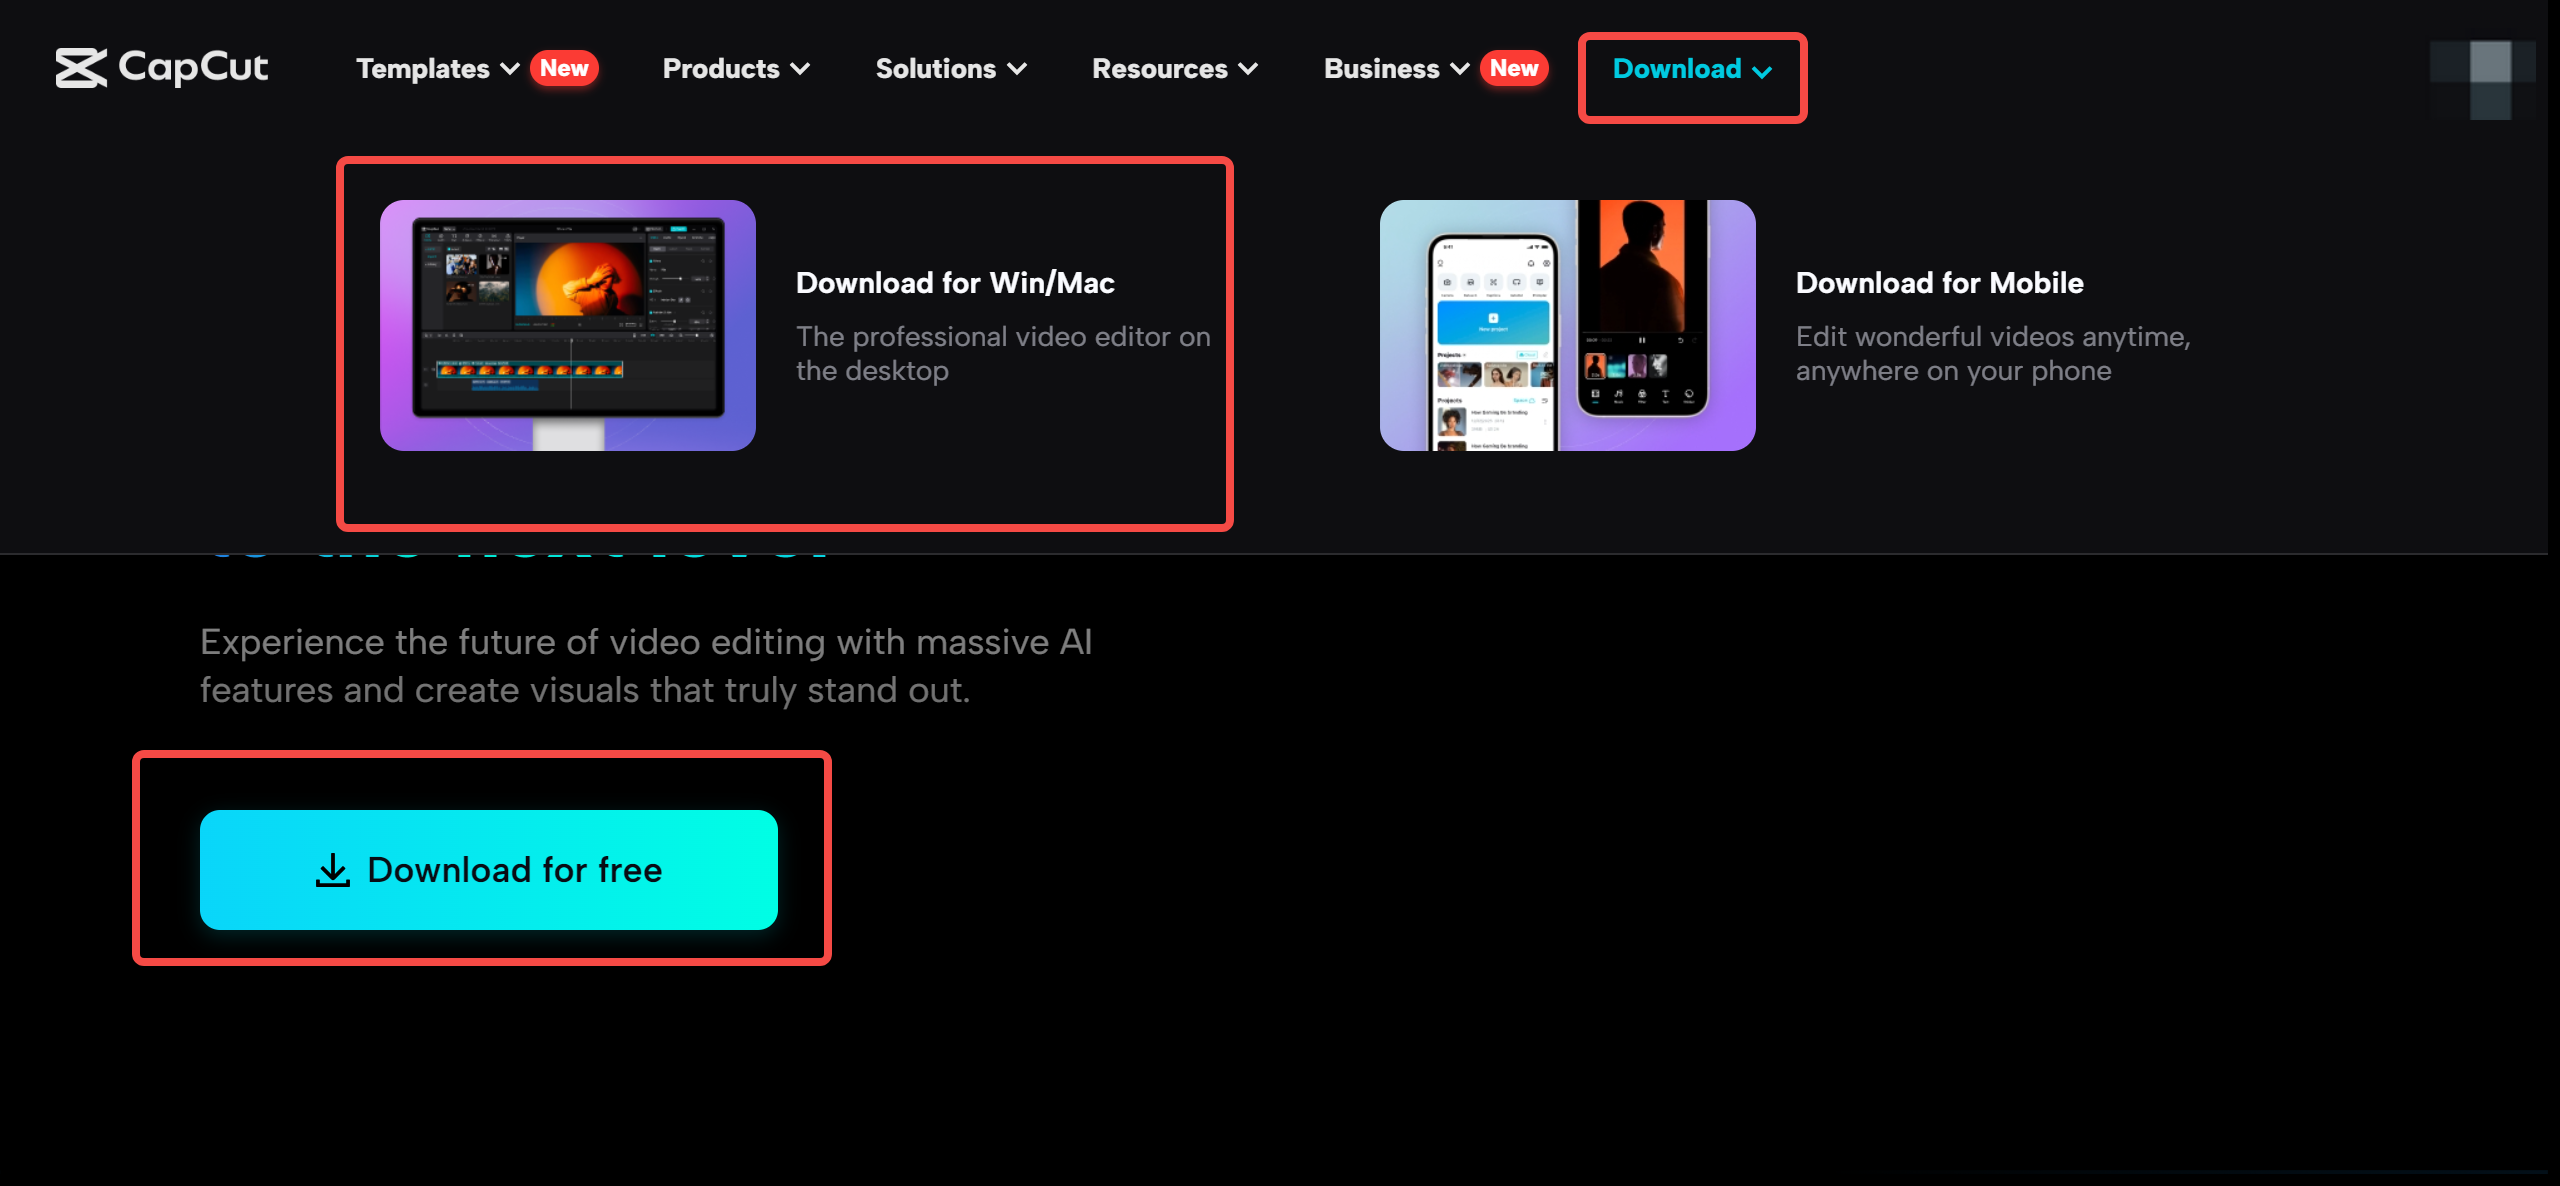Expand the Products dropdown menu

(x=733, y=69)
